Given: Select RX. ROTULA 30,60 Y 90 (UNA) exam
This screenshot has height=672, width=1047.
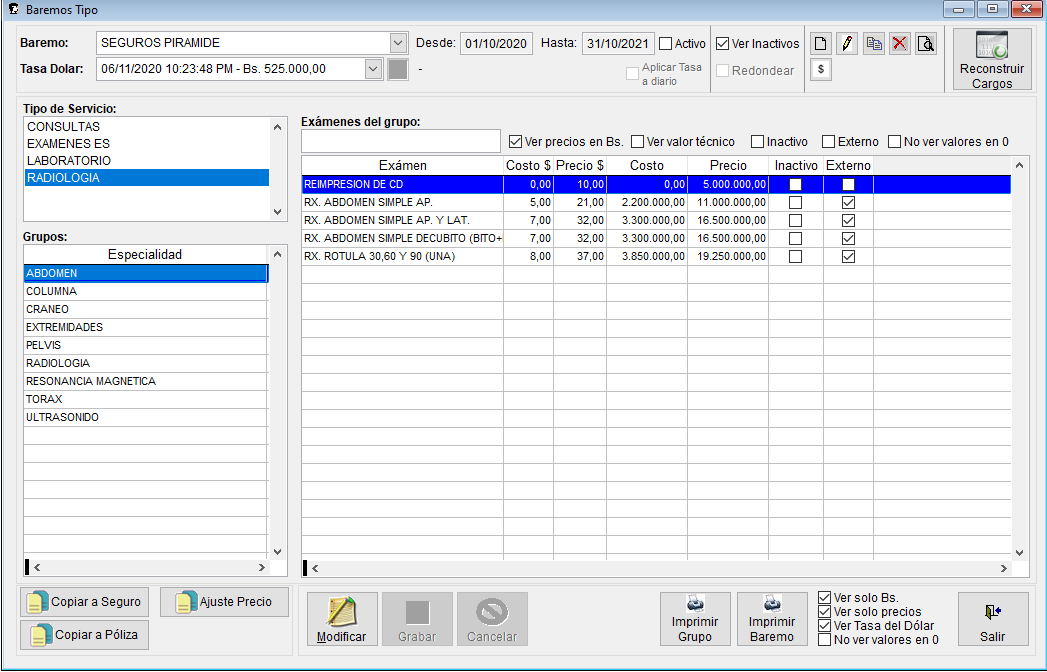Looking at the screenshot, I should tap(656, 257).
